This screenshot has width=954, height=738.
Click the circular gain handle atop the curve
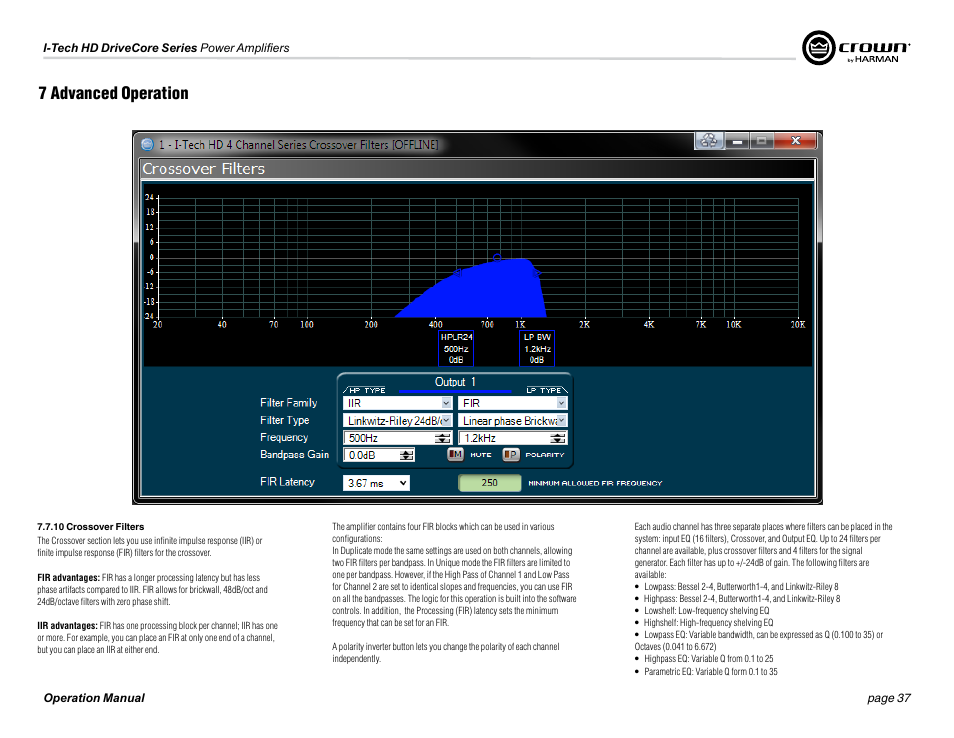click(x=497, y=258)
